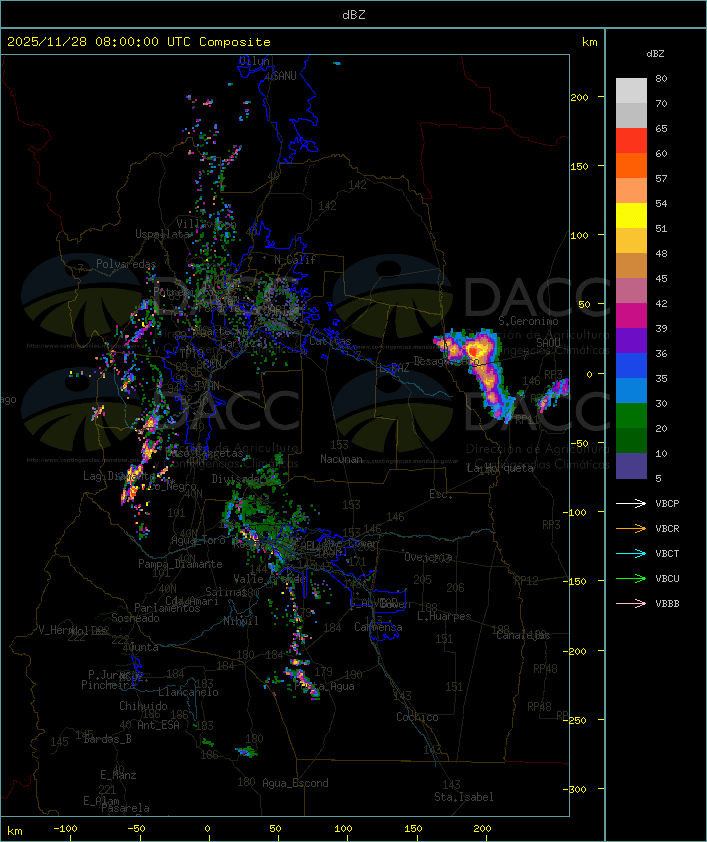Click the 45 value on the color scale

[661, 278]
